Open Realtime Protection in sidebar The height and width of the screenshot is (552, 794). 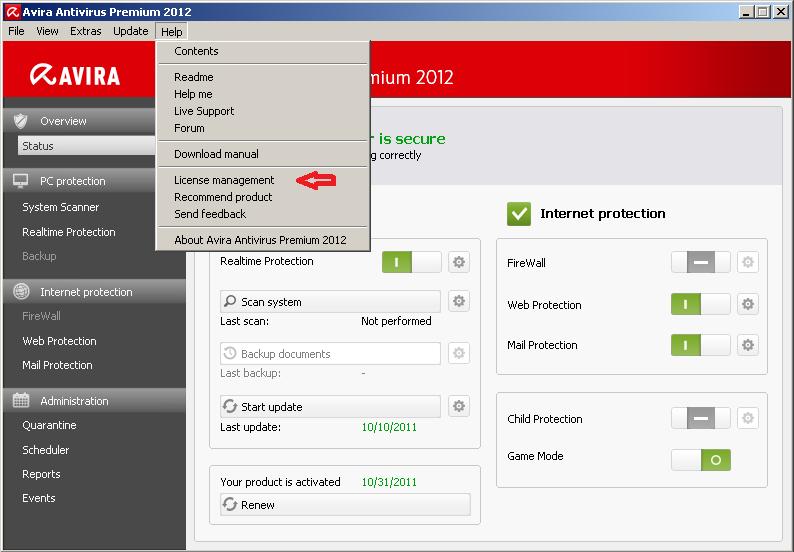[69, 232]
